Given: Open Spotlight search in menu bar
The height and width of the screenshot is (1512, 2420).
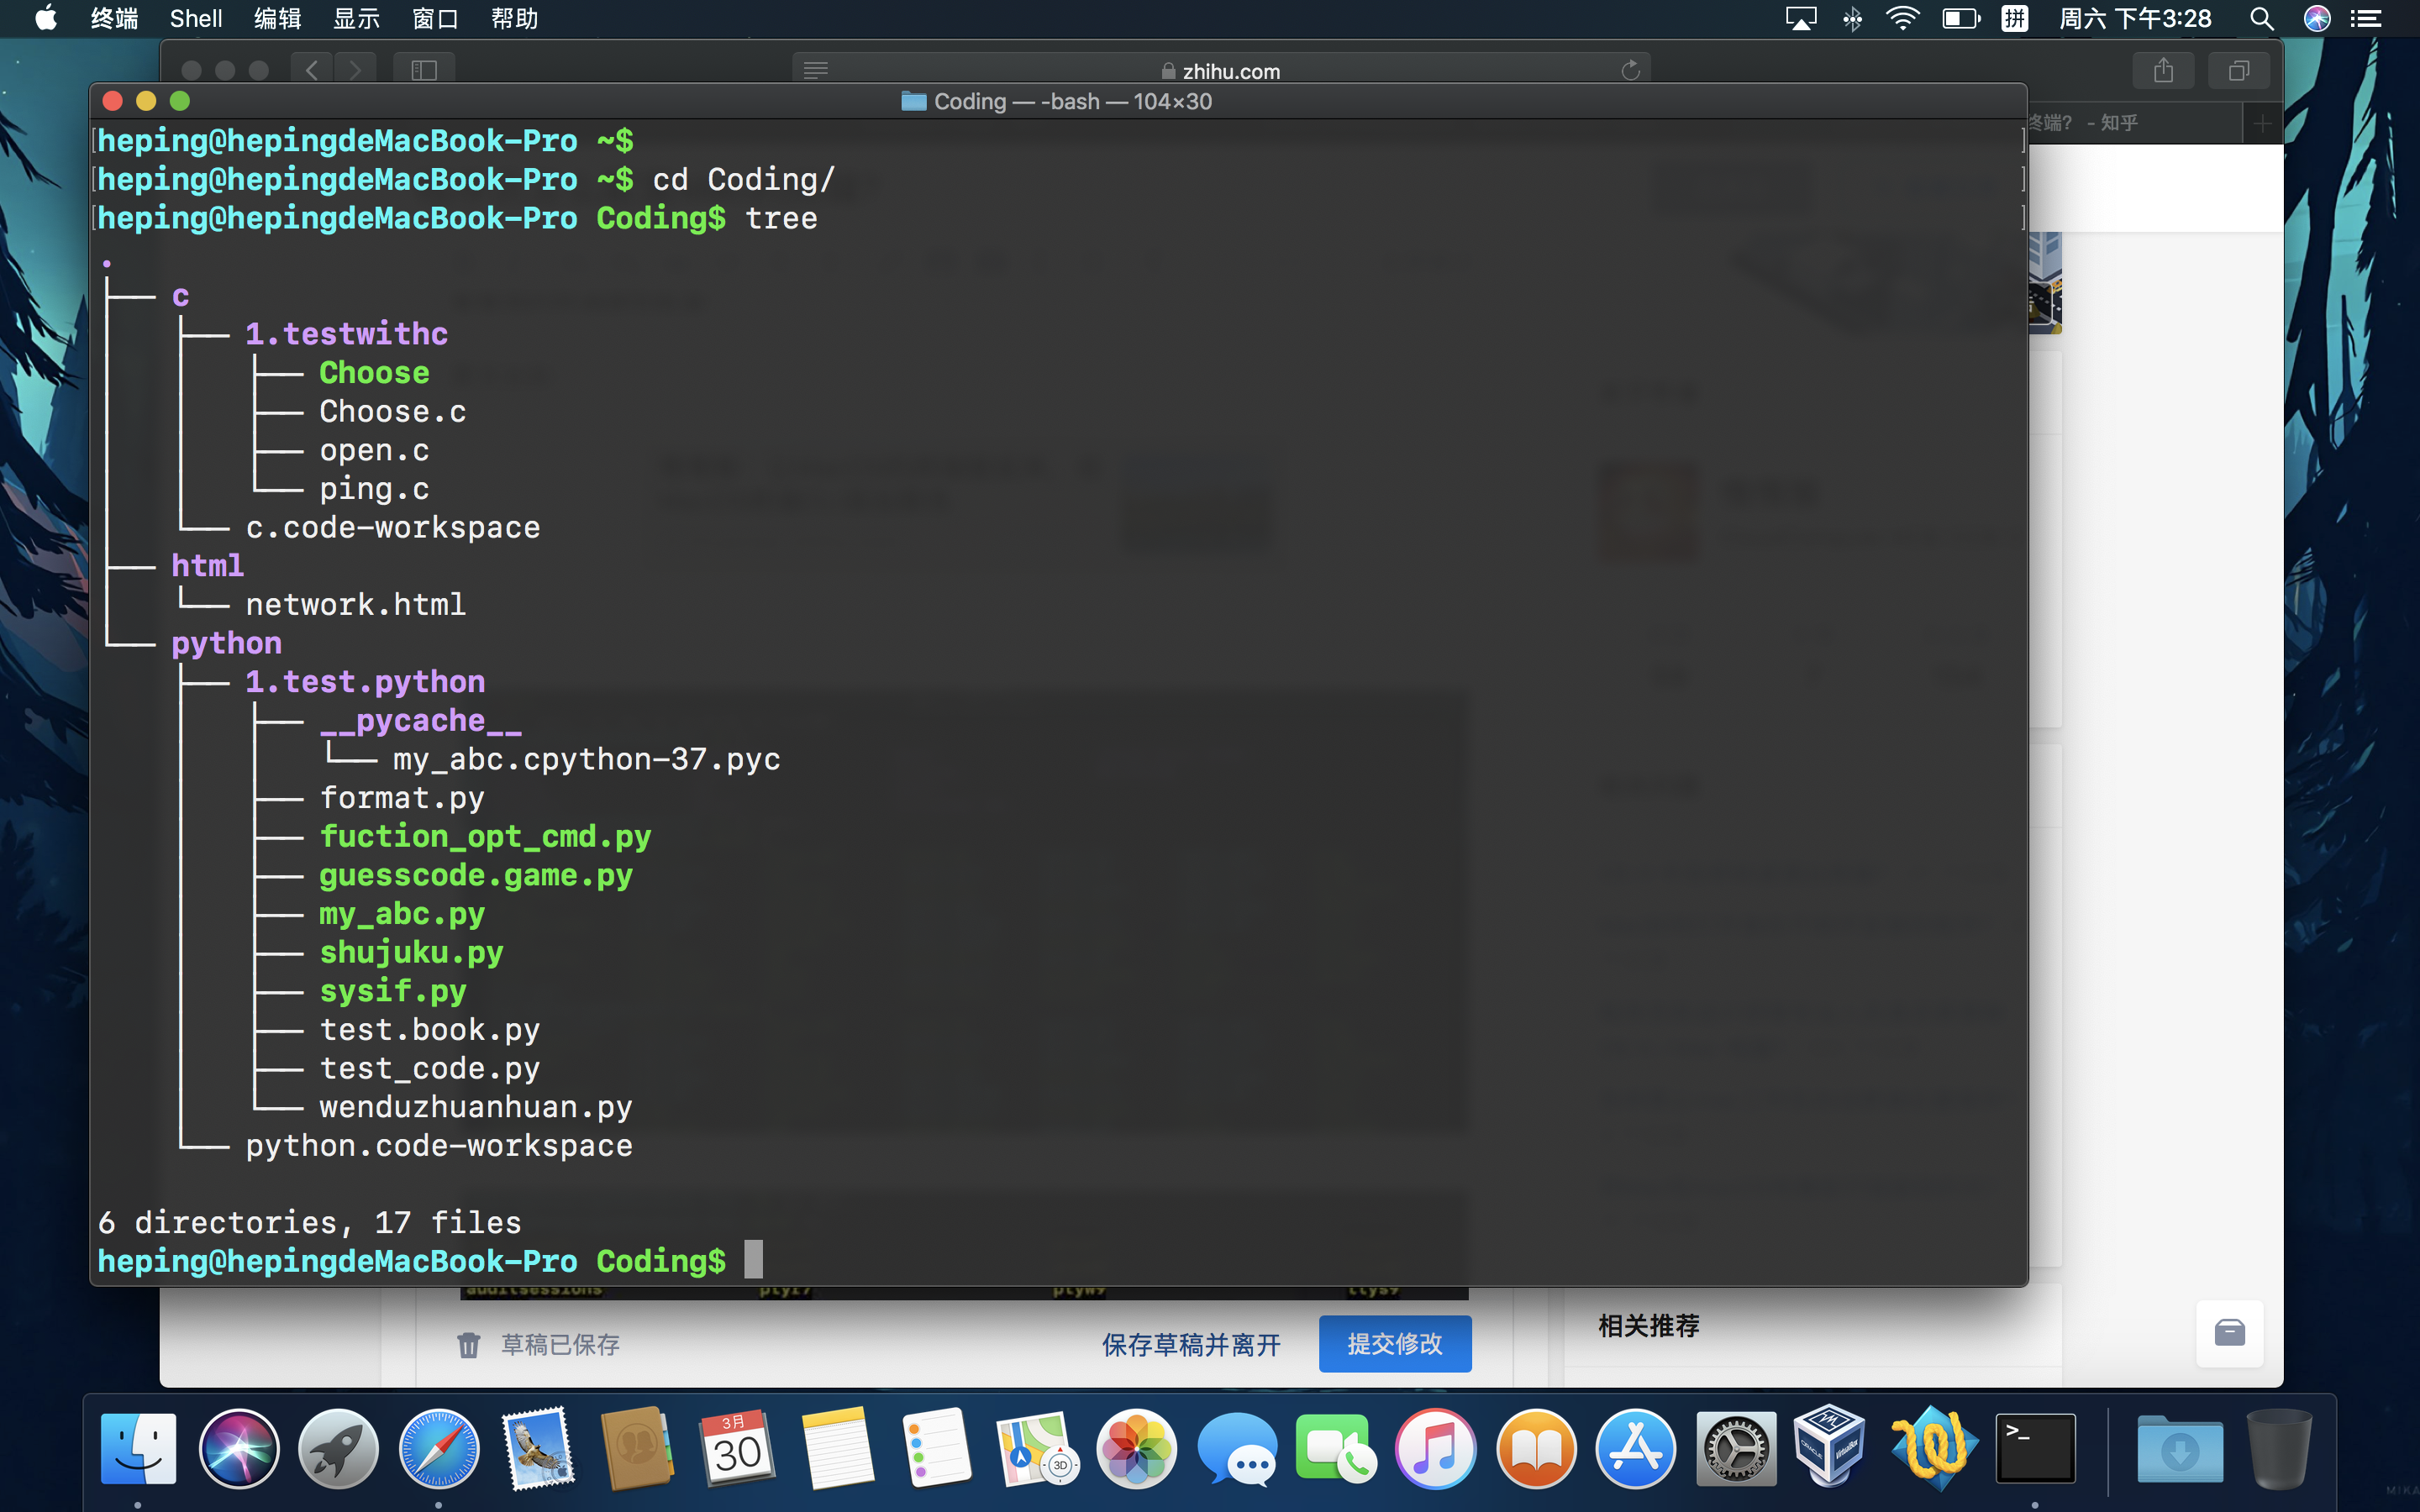Looking at the screenshot, I should point(2261,19).
